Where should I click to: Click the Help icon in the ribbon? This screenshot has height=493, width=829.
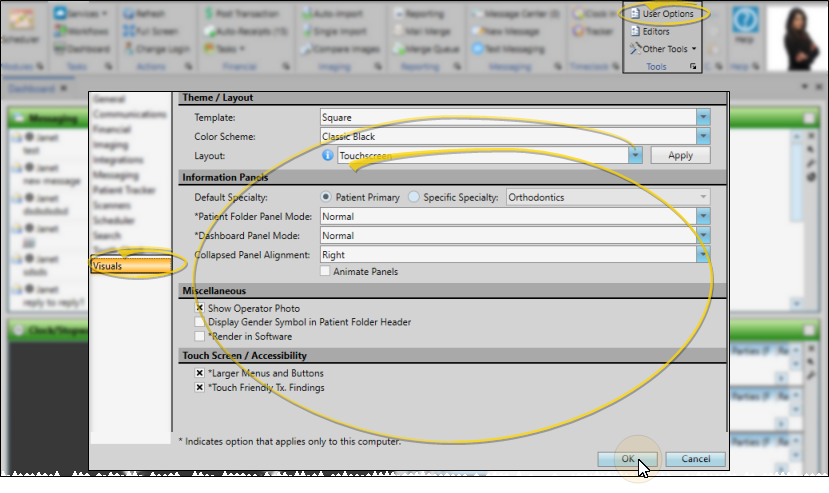coord(744,24)
